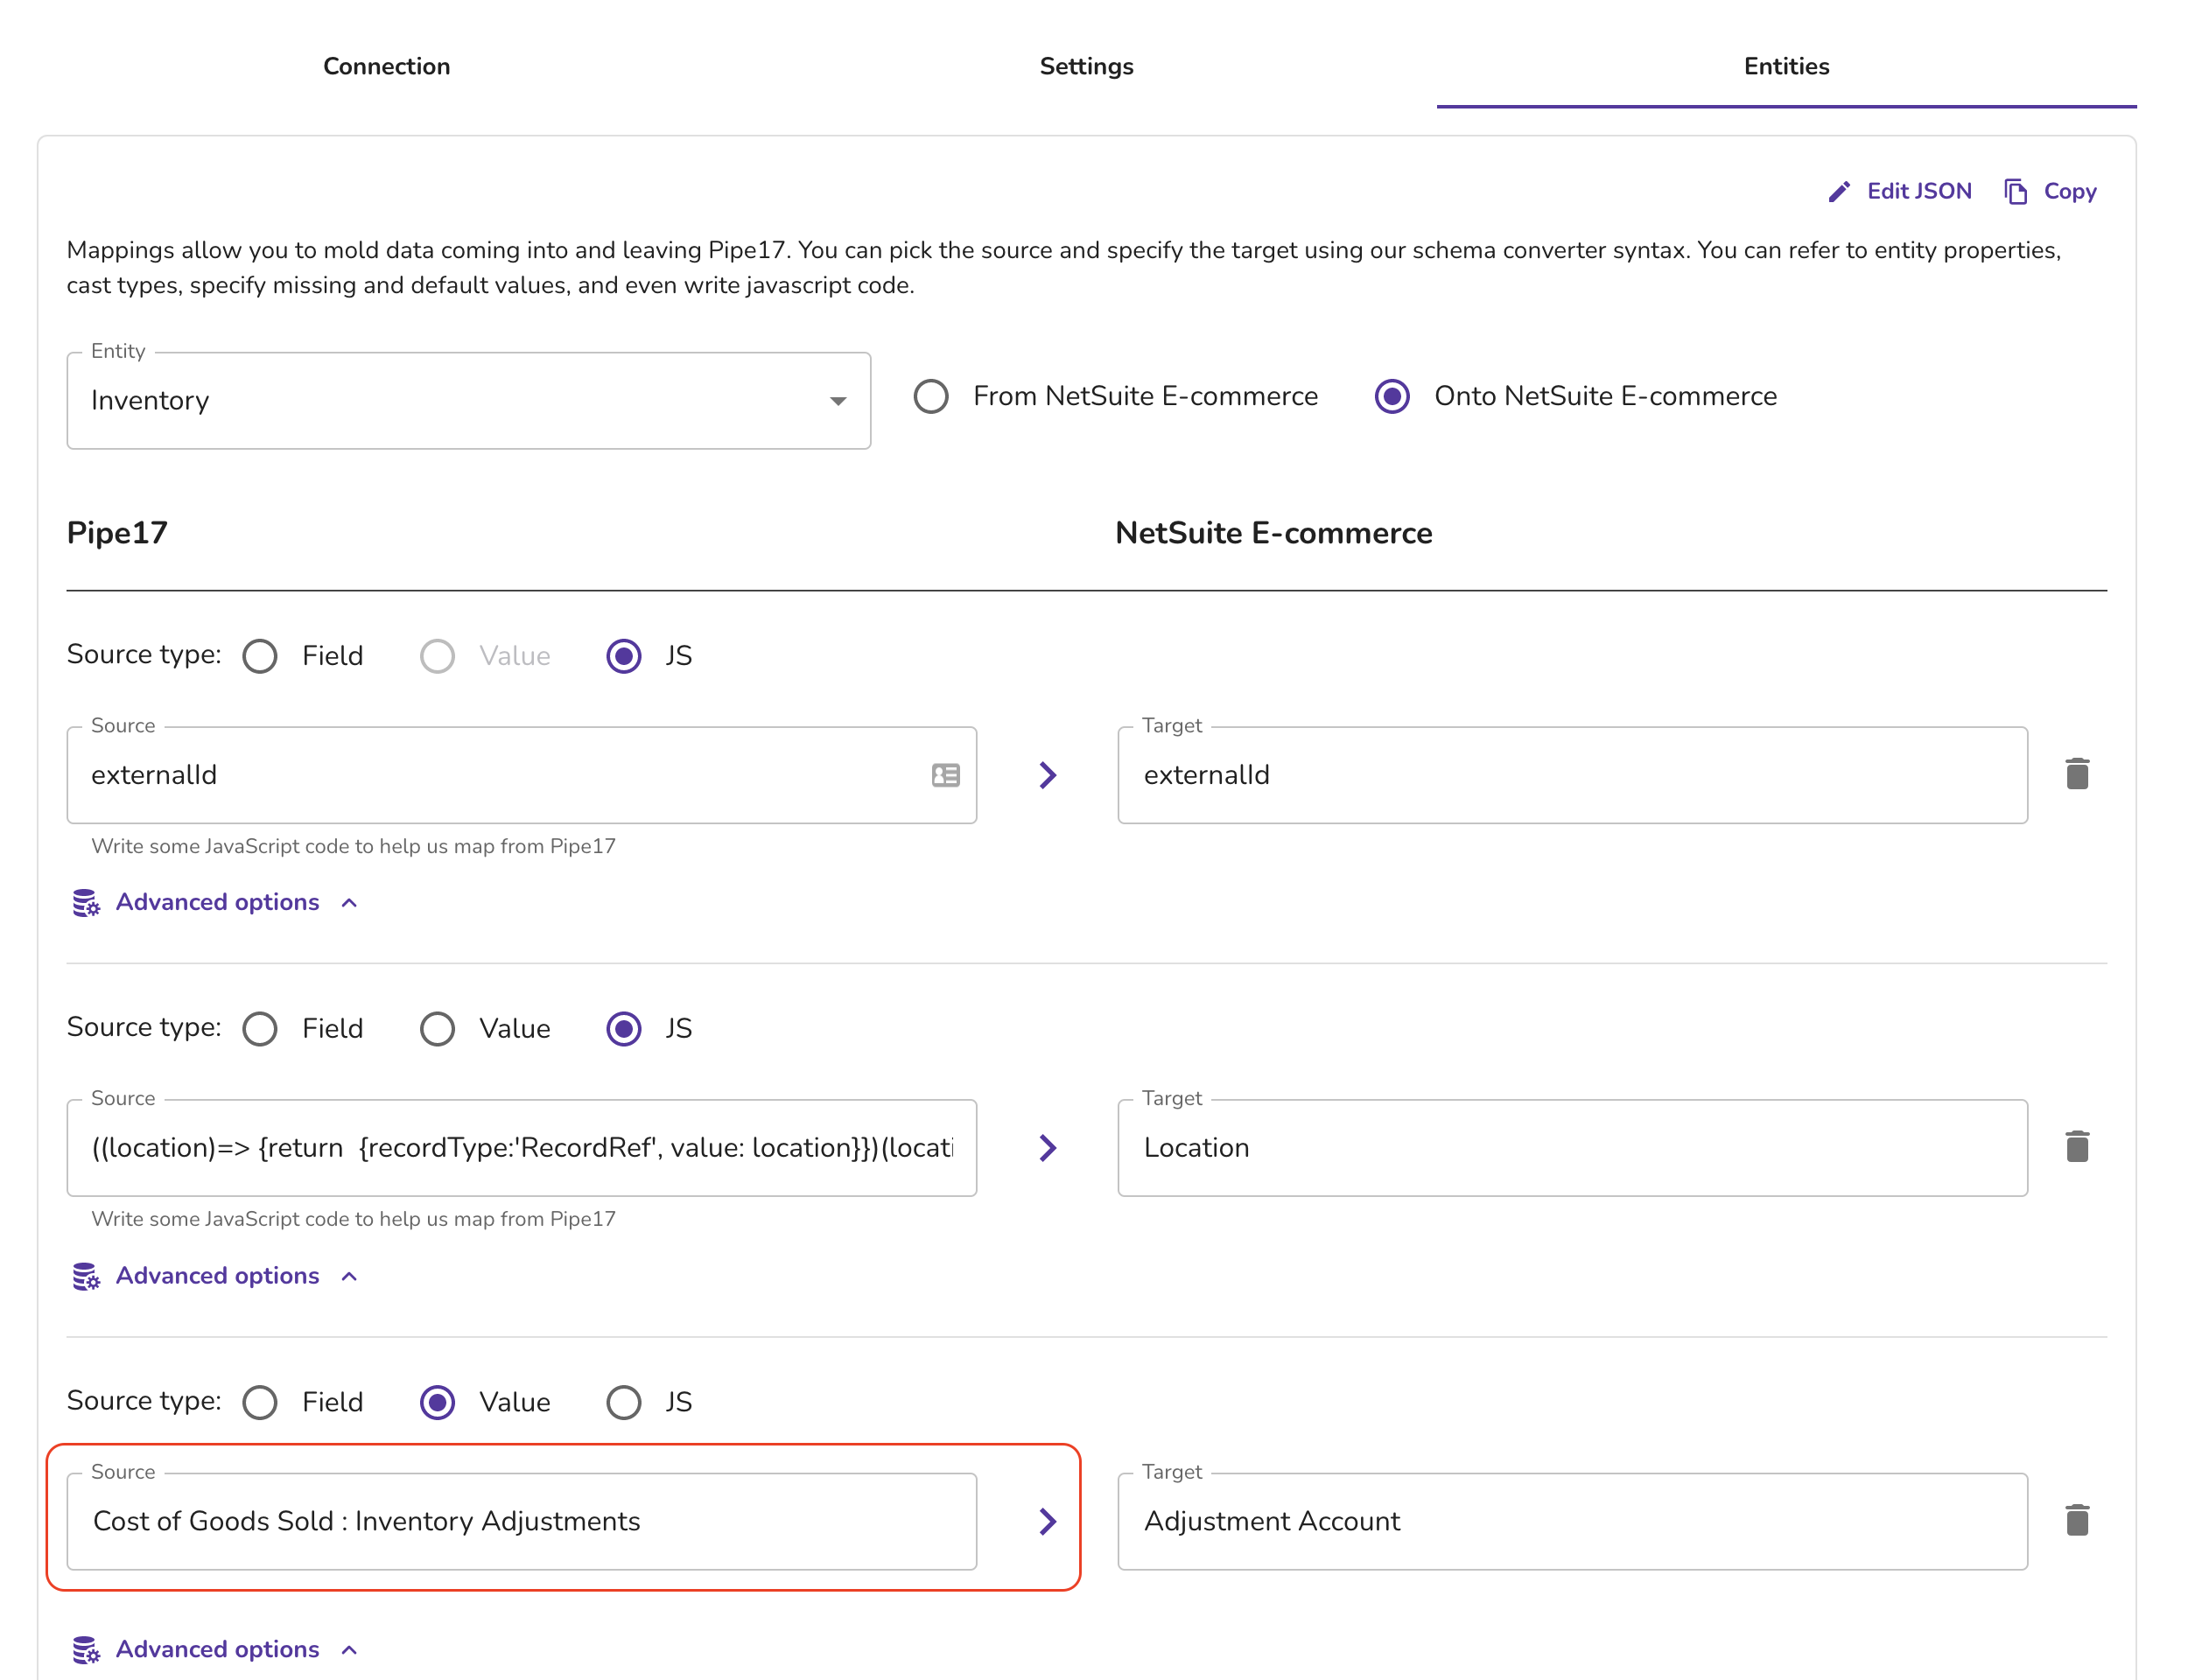This screenshot has width=2195, height=1680.
Task: Switch to the Settings tab
Action: click(1086, 66)
